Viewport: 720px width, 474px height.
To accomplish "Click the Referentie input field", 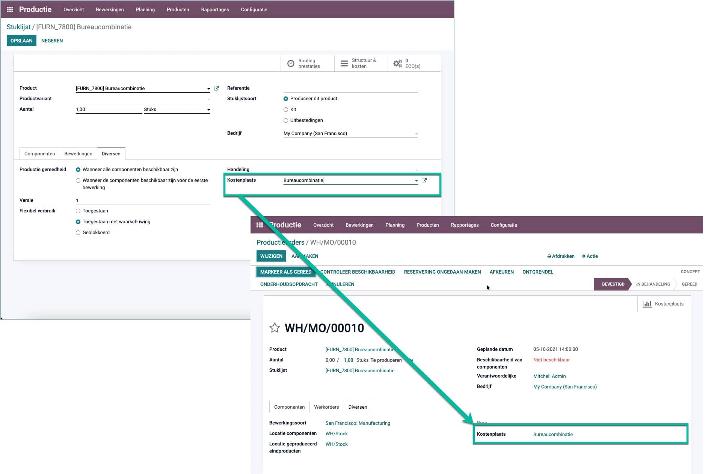I will pyautogui.click(x=350, y=88).
